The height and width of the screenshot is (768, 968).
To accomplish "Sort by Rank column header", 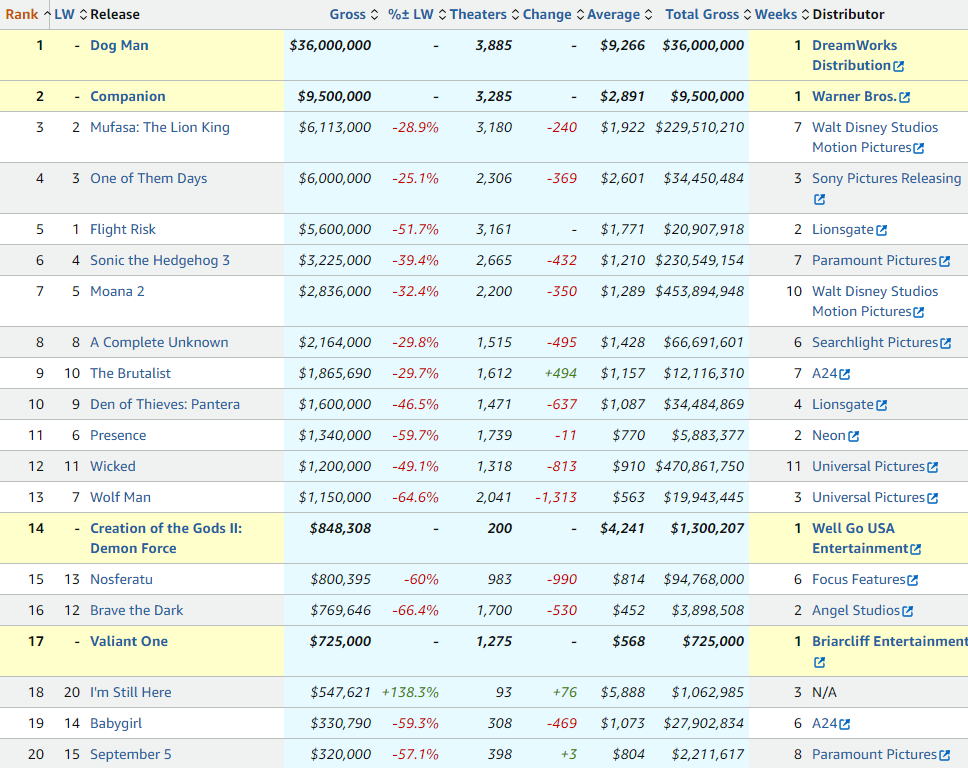I will pos(22,14).
